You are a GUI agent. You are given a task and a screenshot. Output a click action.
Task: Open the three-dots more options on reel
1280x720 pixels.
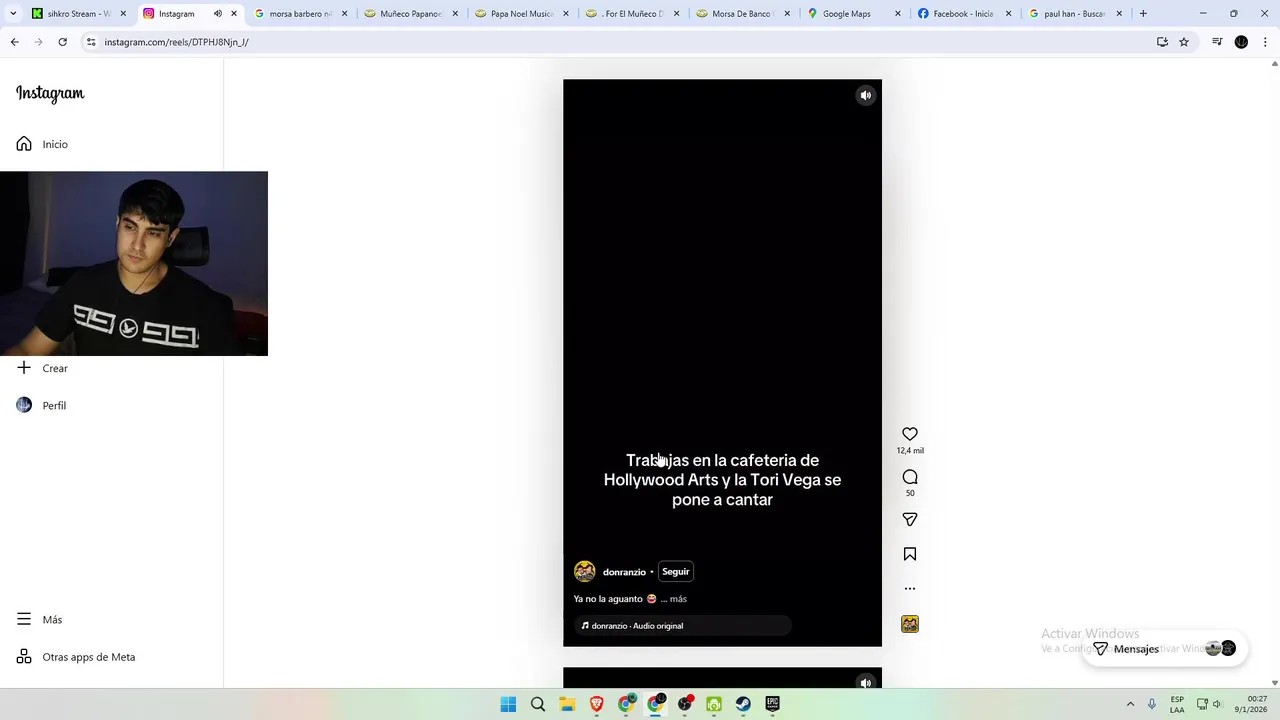tap(909, 589)
